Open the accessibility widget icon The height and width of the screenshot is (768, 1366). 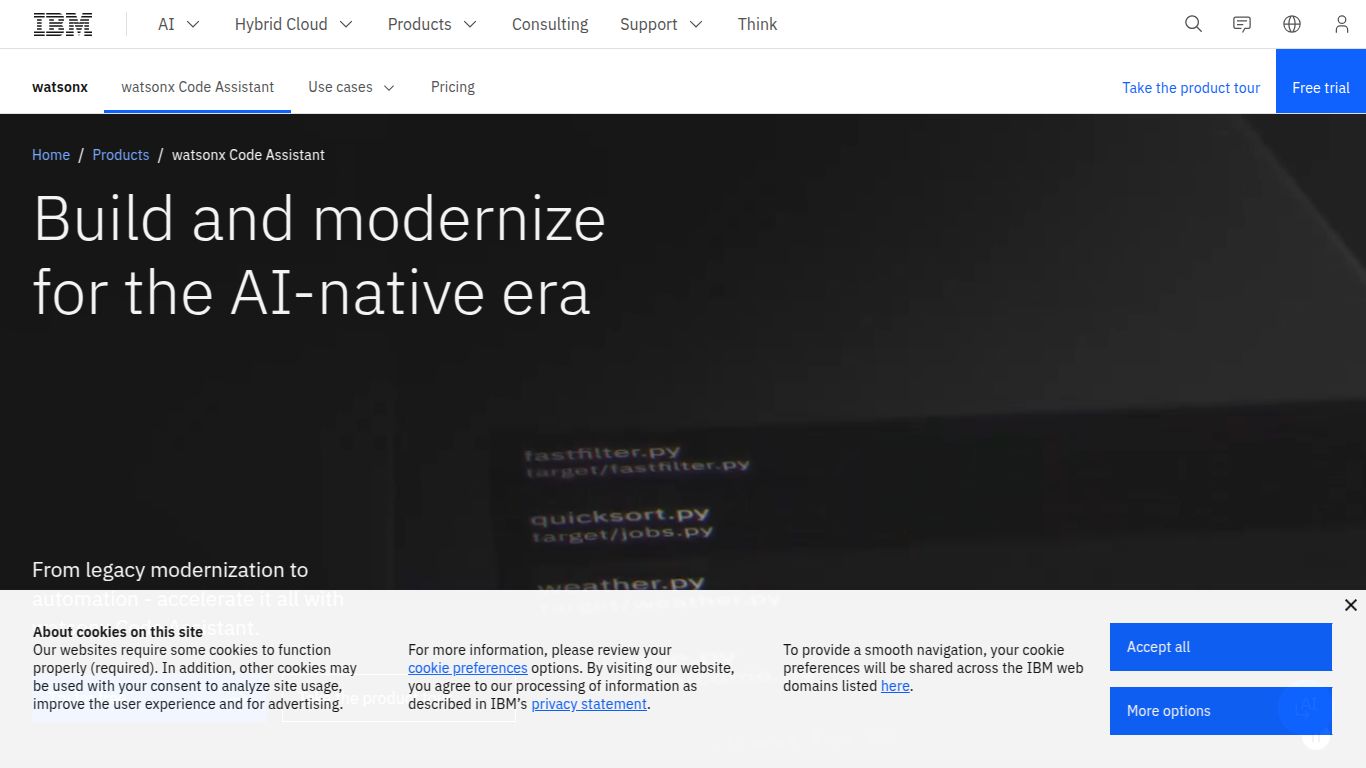[x=1314, y=733]
